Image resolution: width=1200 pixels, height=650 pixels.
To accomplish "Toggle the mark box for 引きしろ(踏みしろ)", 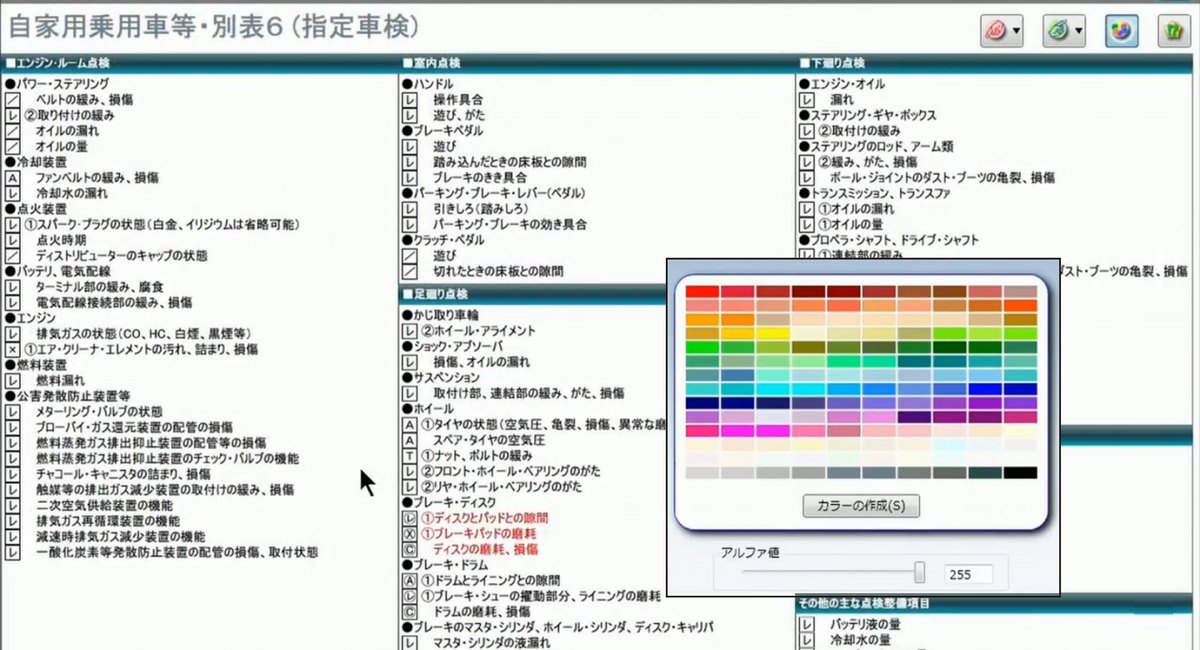I will [409, 209].
